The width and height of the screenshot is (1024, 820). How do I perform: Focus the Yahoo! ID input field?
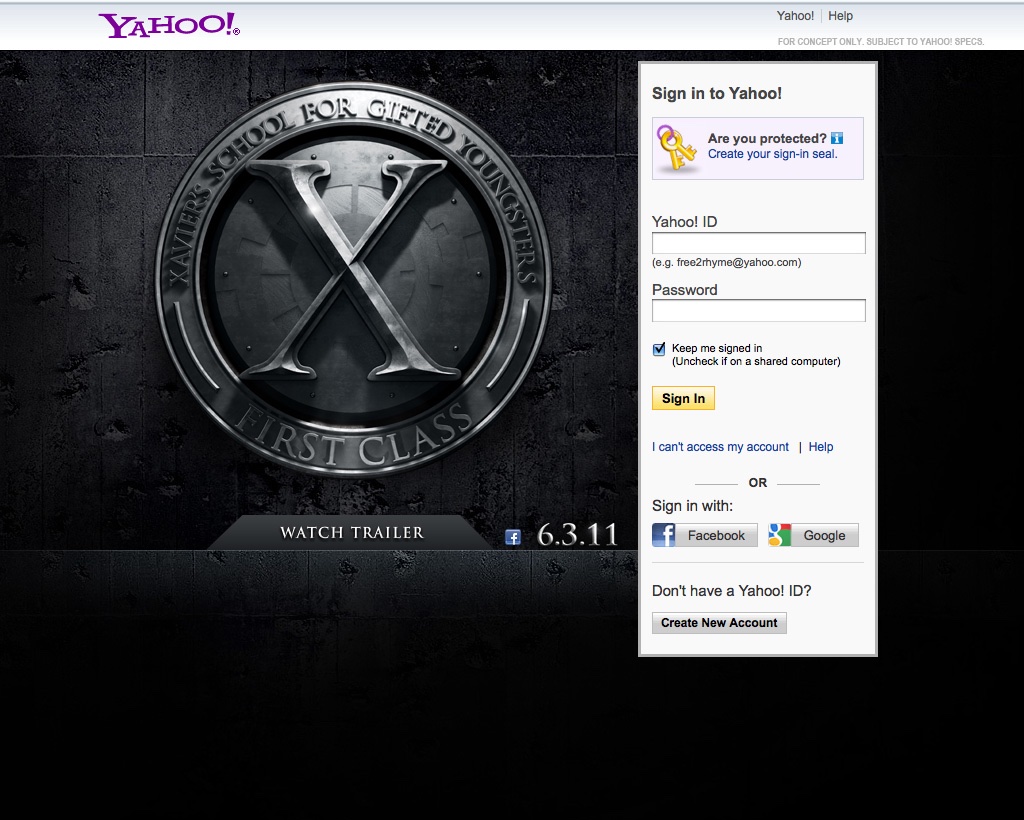point(759,243)
